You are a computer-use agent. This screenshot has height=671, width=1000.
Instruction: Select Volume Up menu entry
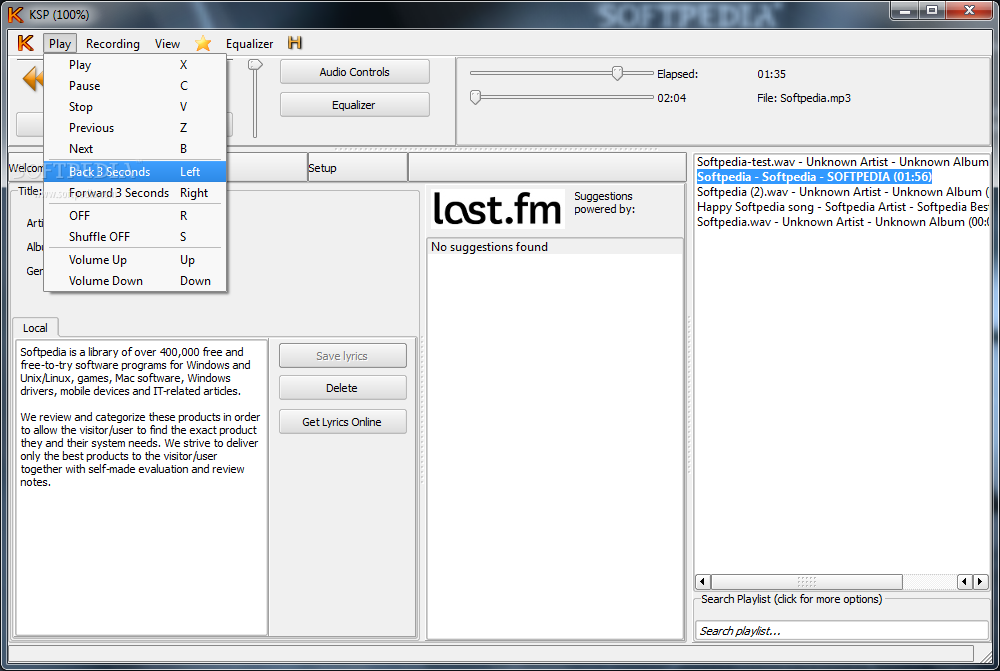tap(135, 260)
